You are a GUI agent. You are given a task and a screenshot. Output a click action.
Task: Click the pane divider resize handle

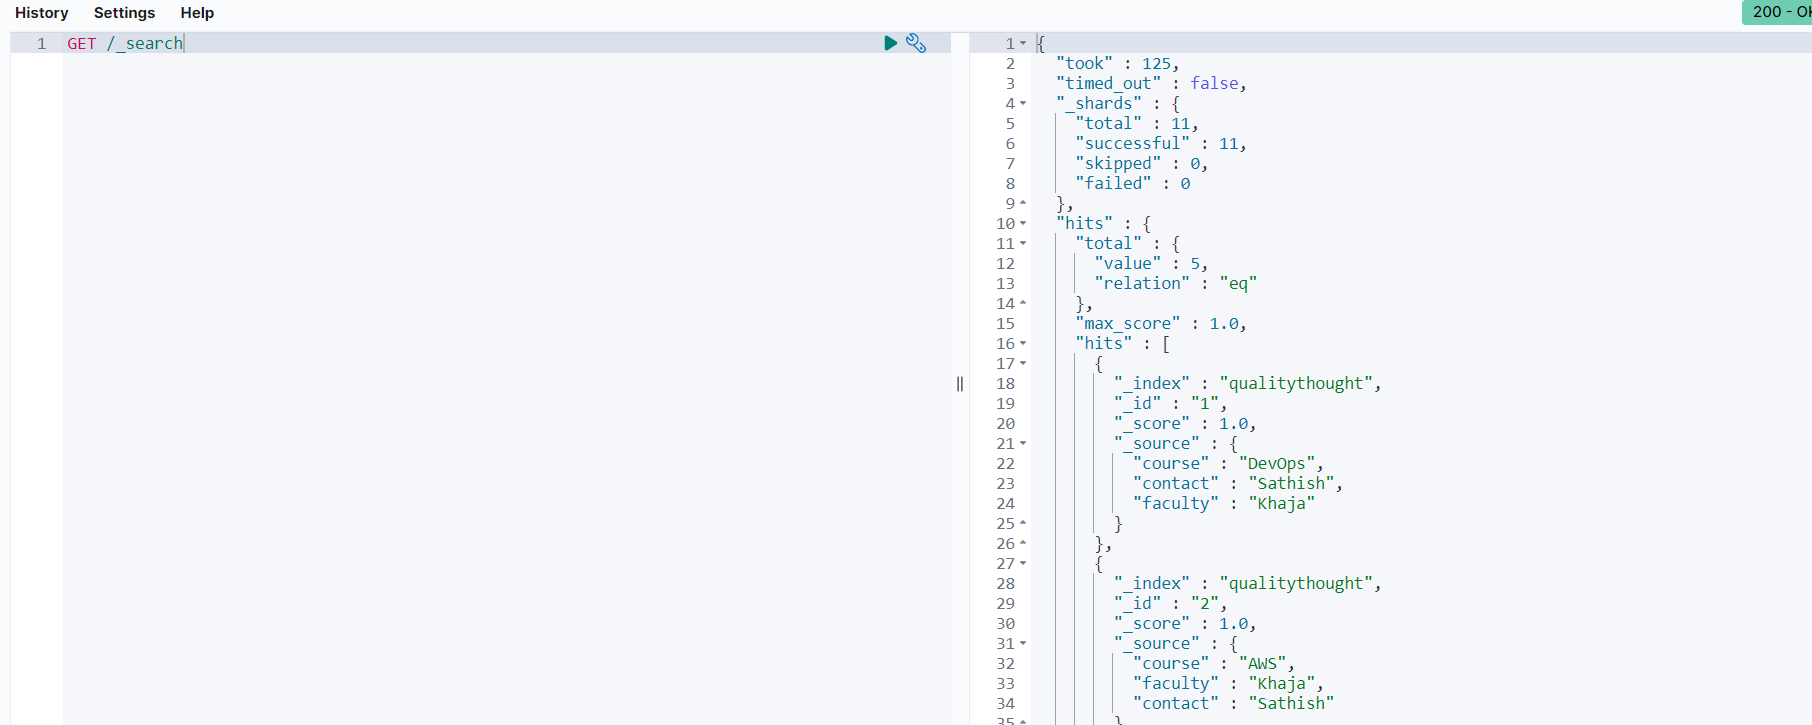click(x=960, y=384)
